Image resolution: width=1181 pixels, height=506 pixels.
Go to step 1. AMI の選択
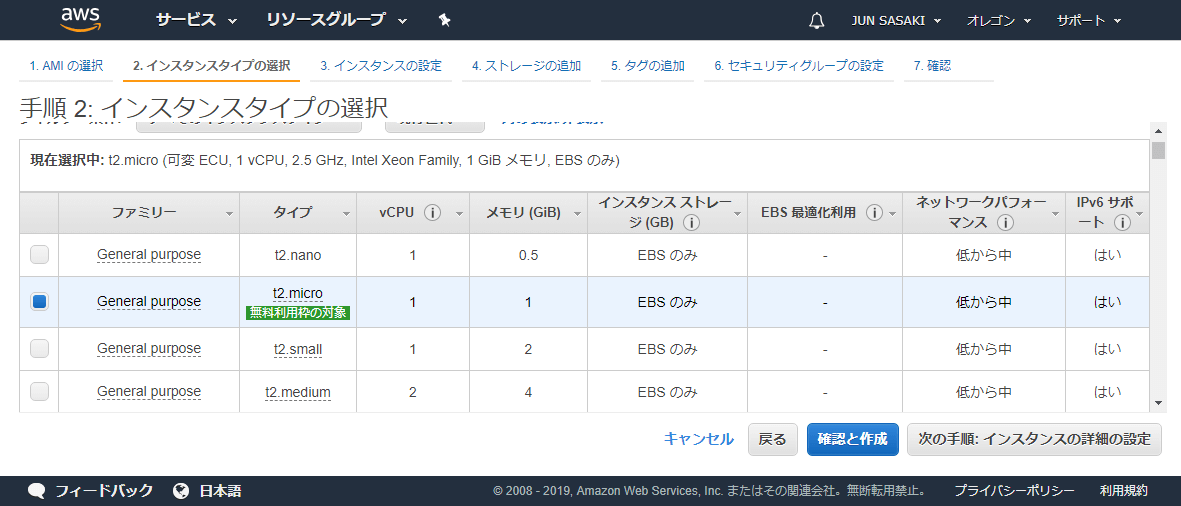click(x=66, y=66)
